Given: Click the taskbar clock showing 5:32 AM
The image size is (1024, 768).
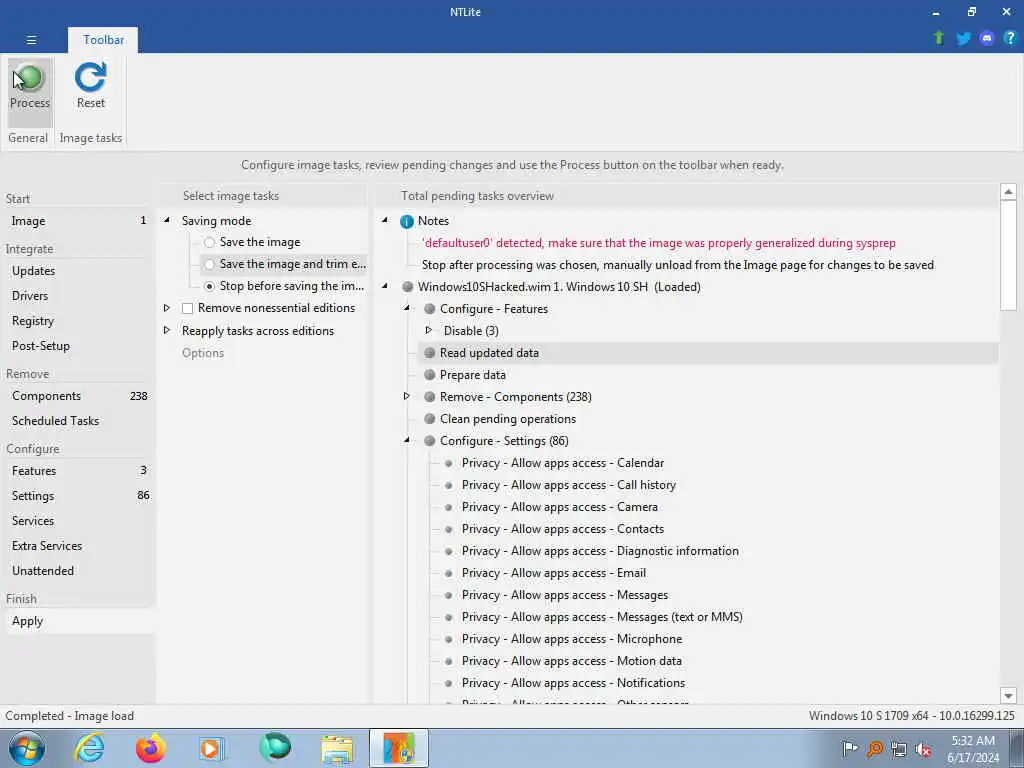Looking at the screenshot, I should [973, 749].
